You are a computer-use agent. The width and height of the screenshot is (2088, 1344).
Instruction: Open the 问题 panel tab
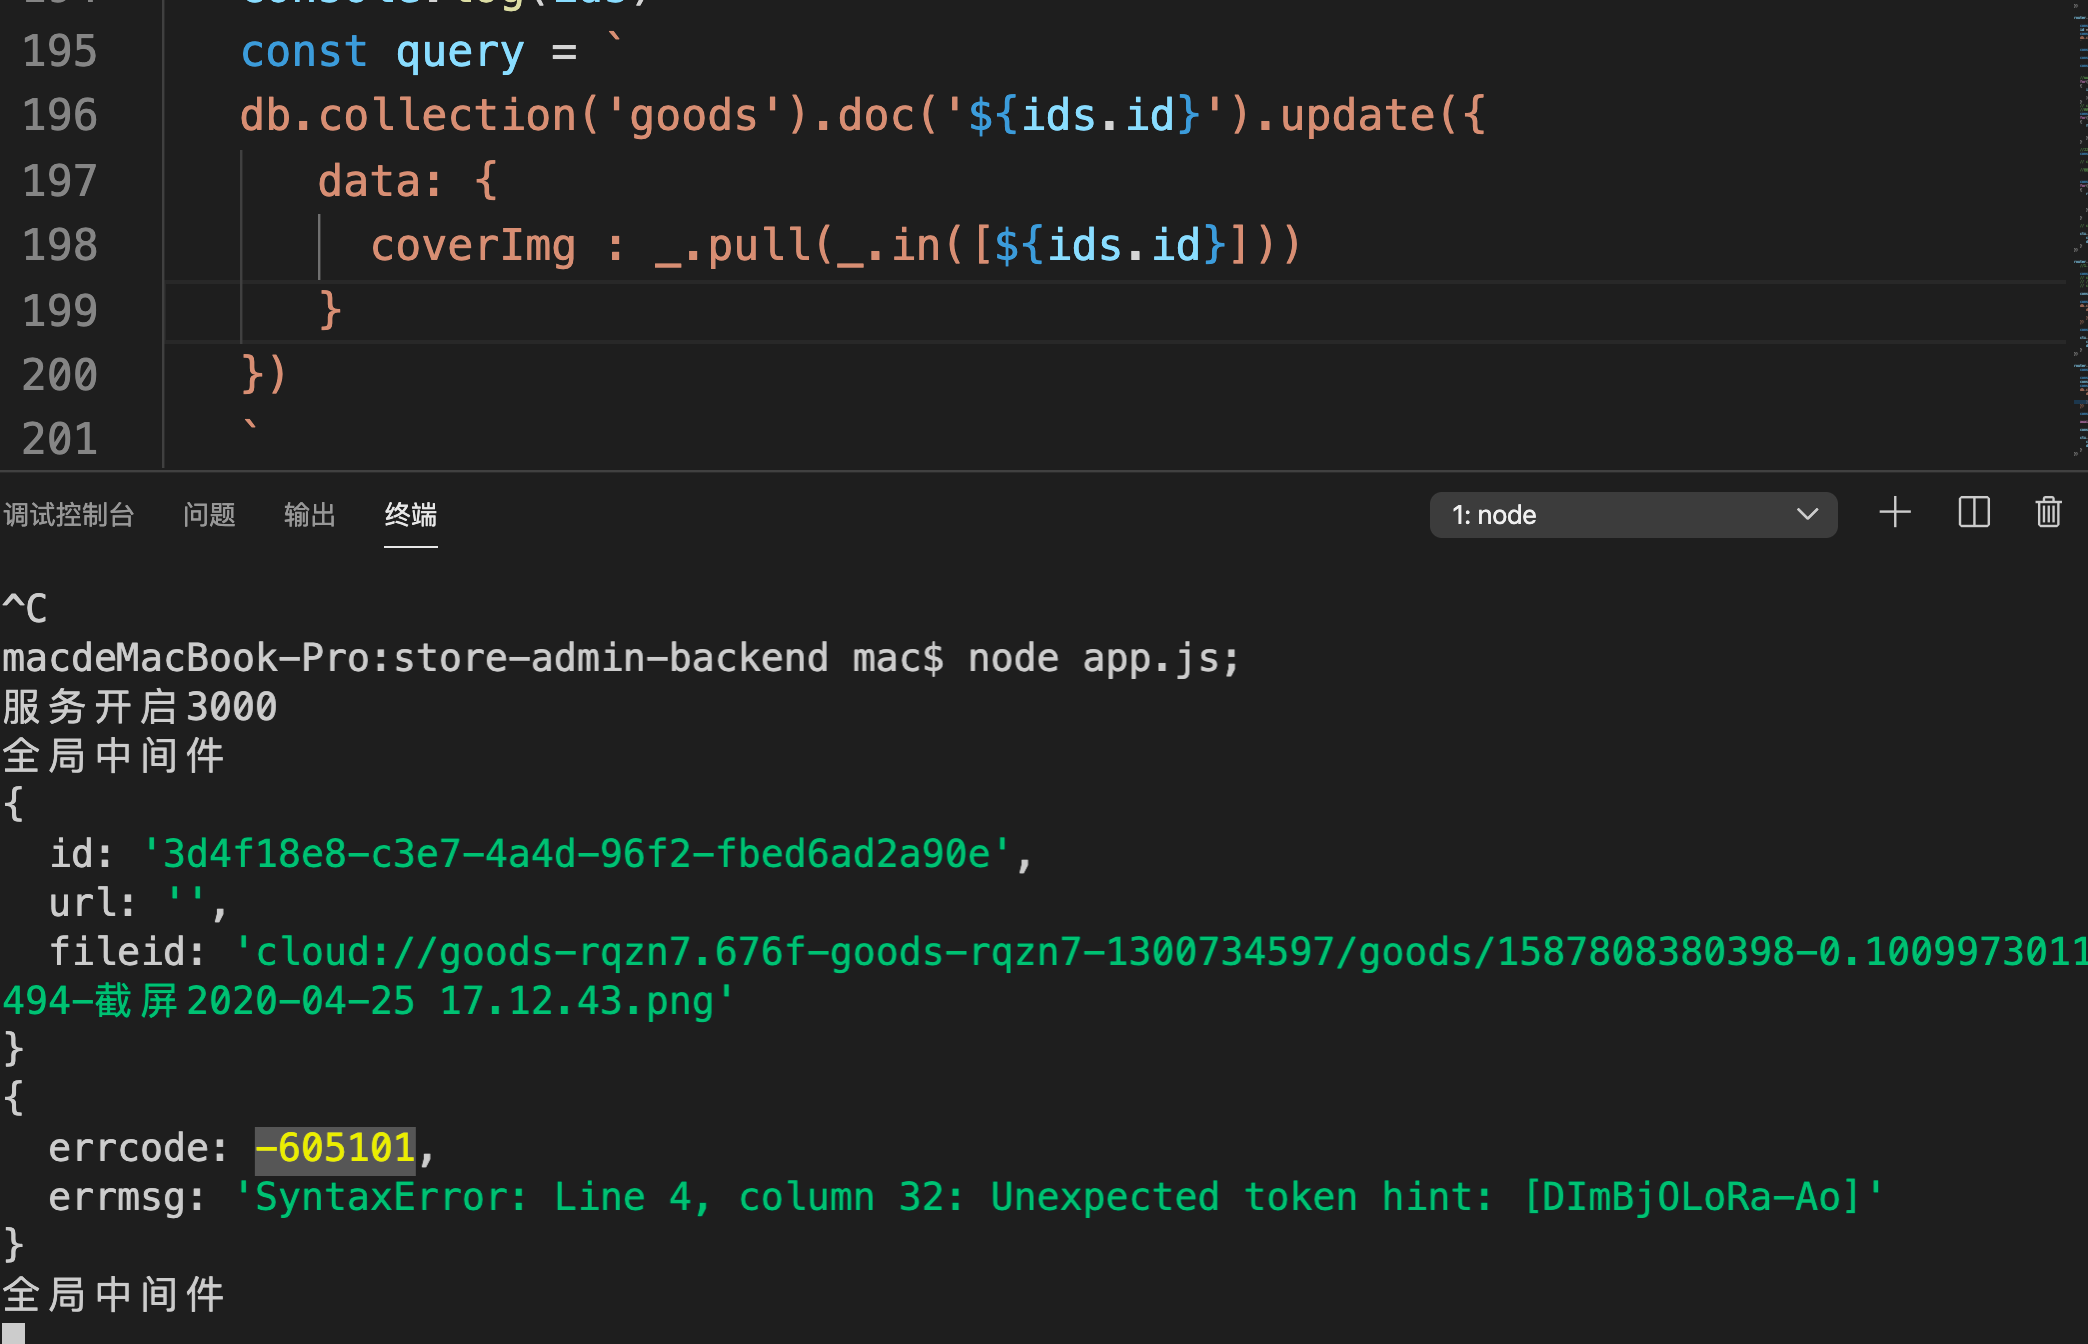(209, 515)
